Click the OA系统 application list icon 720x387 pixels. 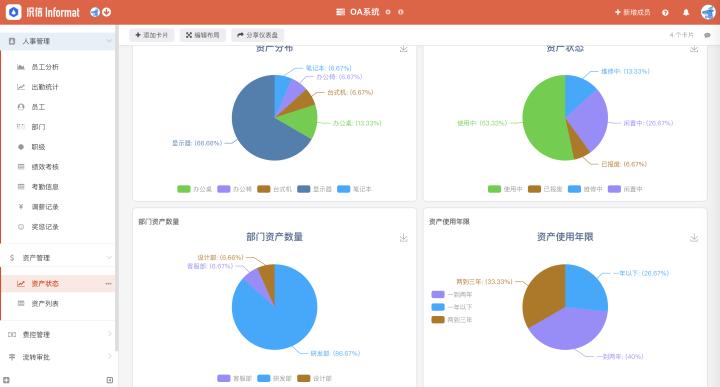(x=340, y=12)
